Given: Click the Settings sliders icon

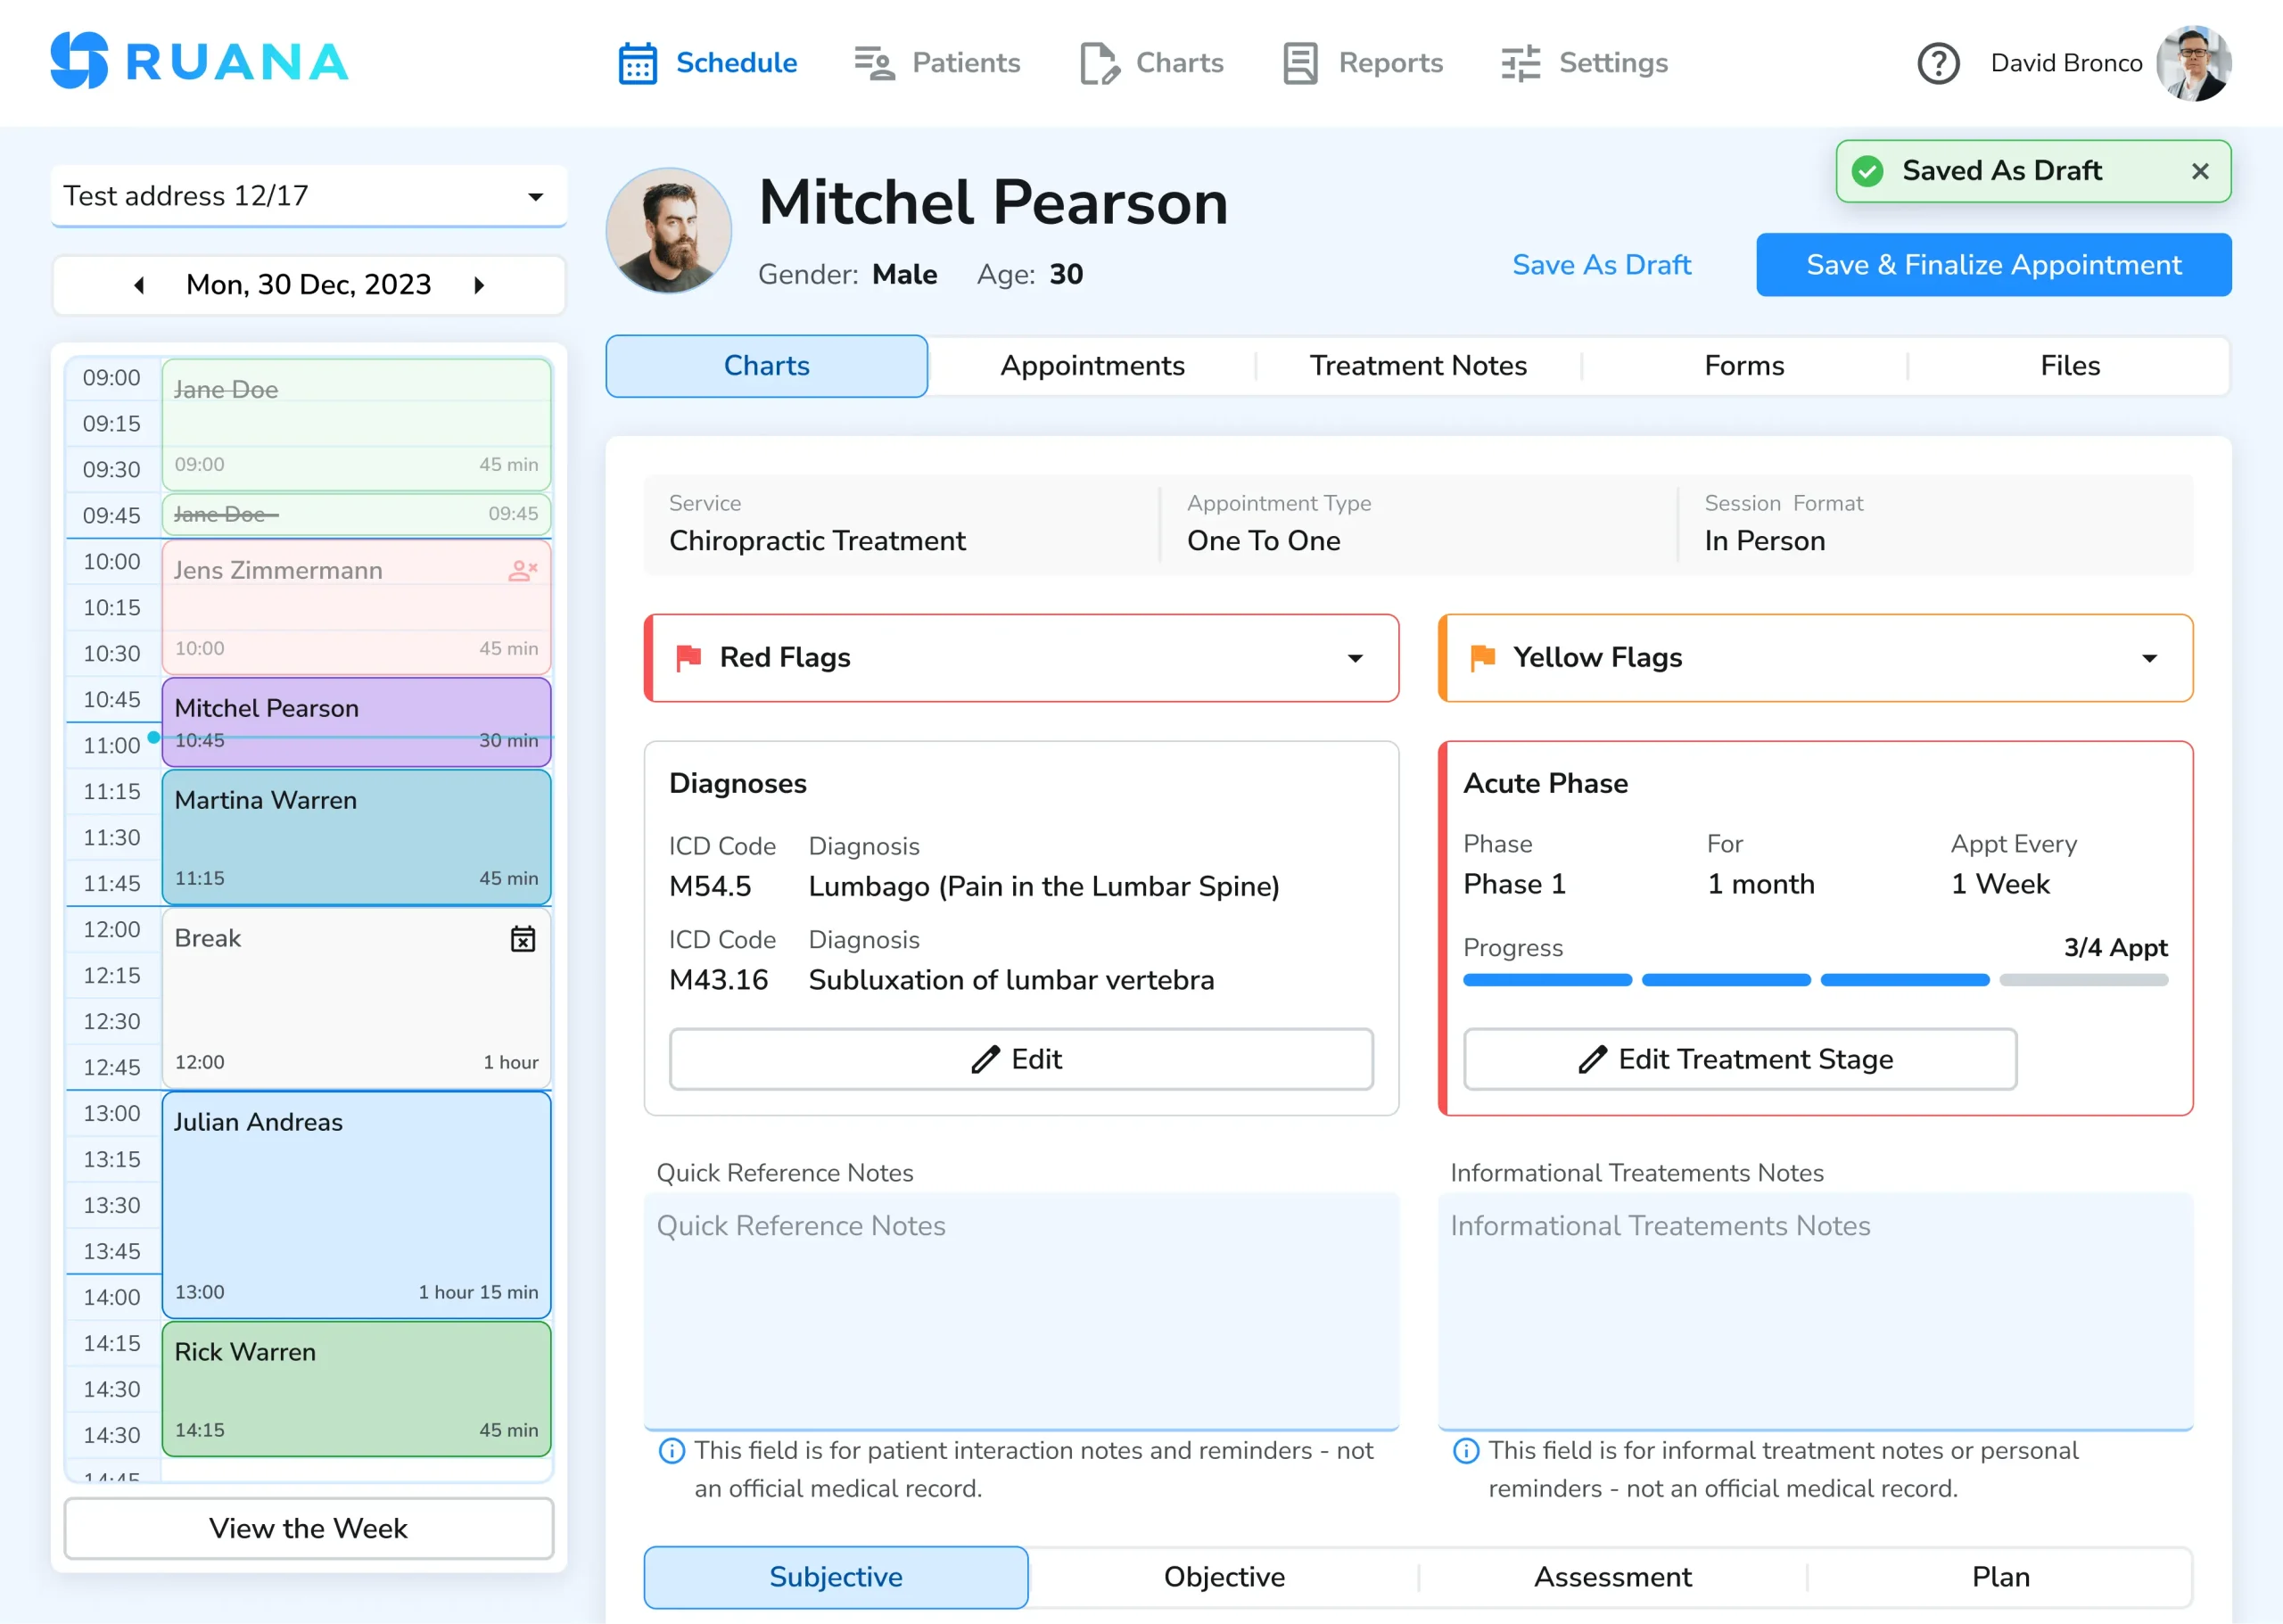Looking at the screenshot, I should pyautogui.click(x=1520, y=63).
